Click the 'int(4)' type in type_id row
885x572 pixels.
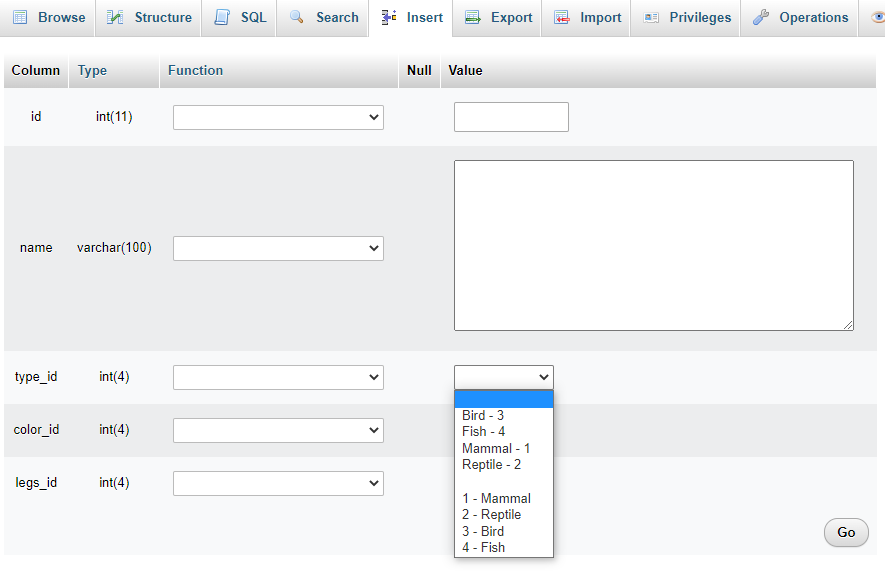point(114,377)
